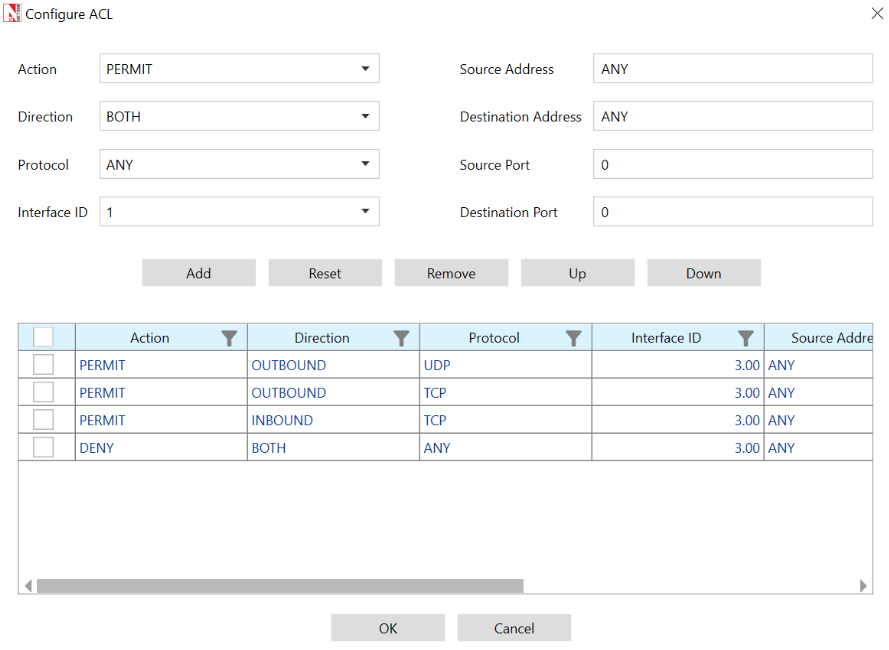
Task: Check the UDP OUTBOUND rule checkbox
Action: (x=43, y=365)
